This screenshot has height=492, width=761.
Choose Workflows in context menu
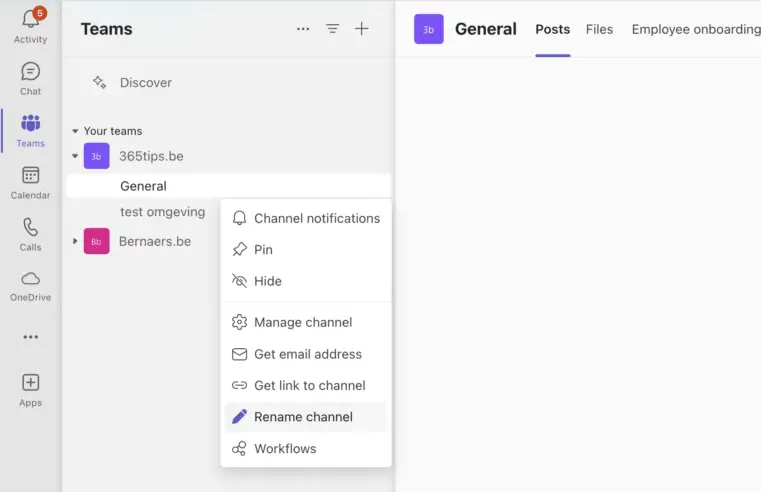click(x=306, y=448)
